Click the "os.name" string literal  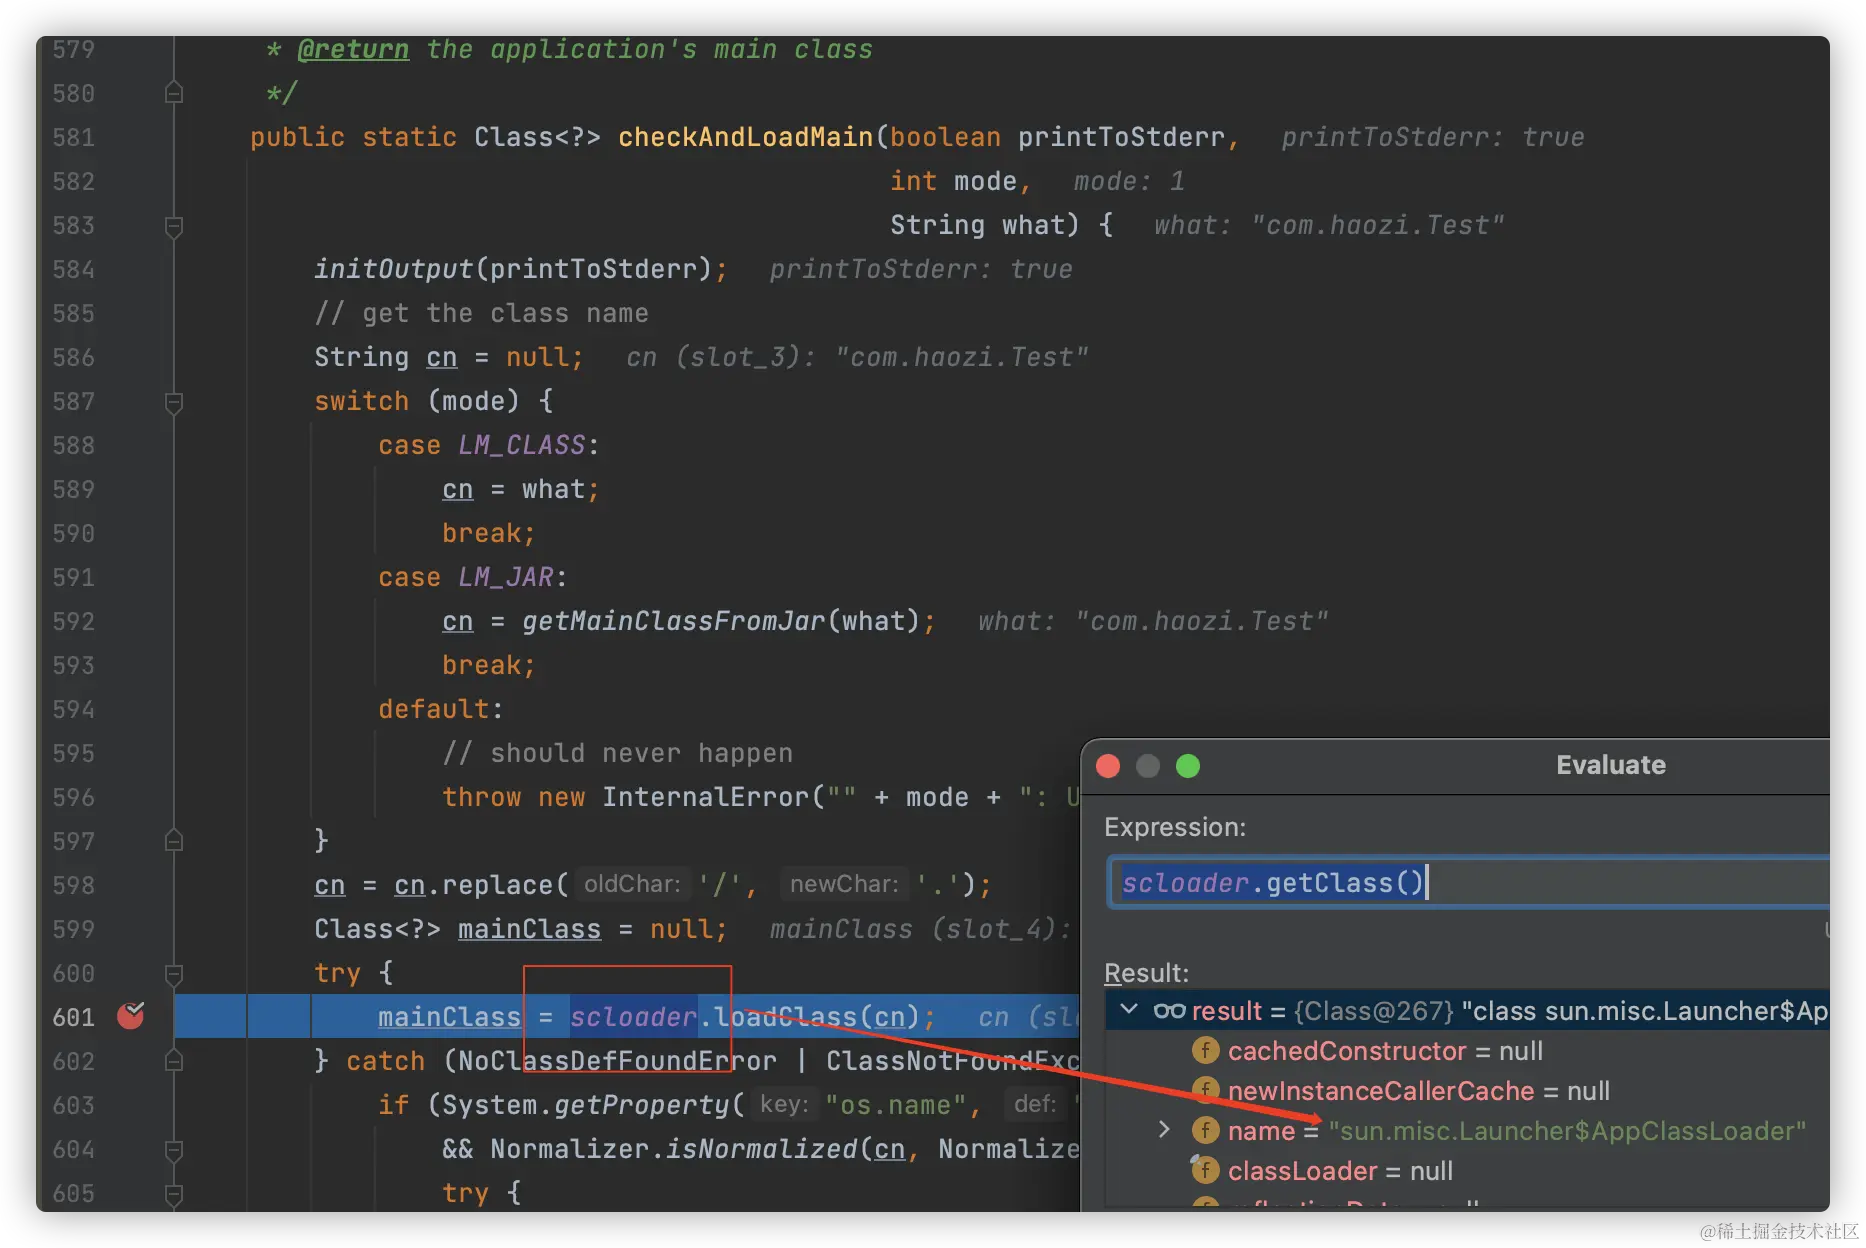896,1105
